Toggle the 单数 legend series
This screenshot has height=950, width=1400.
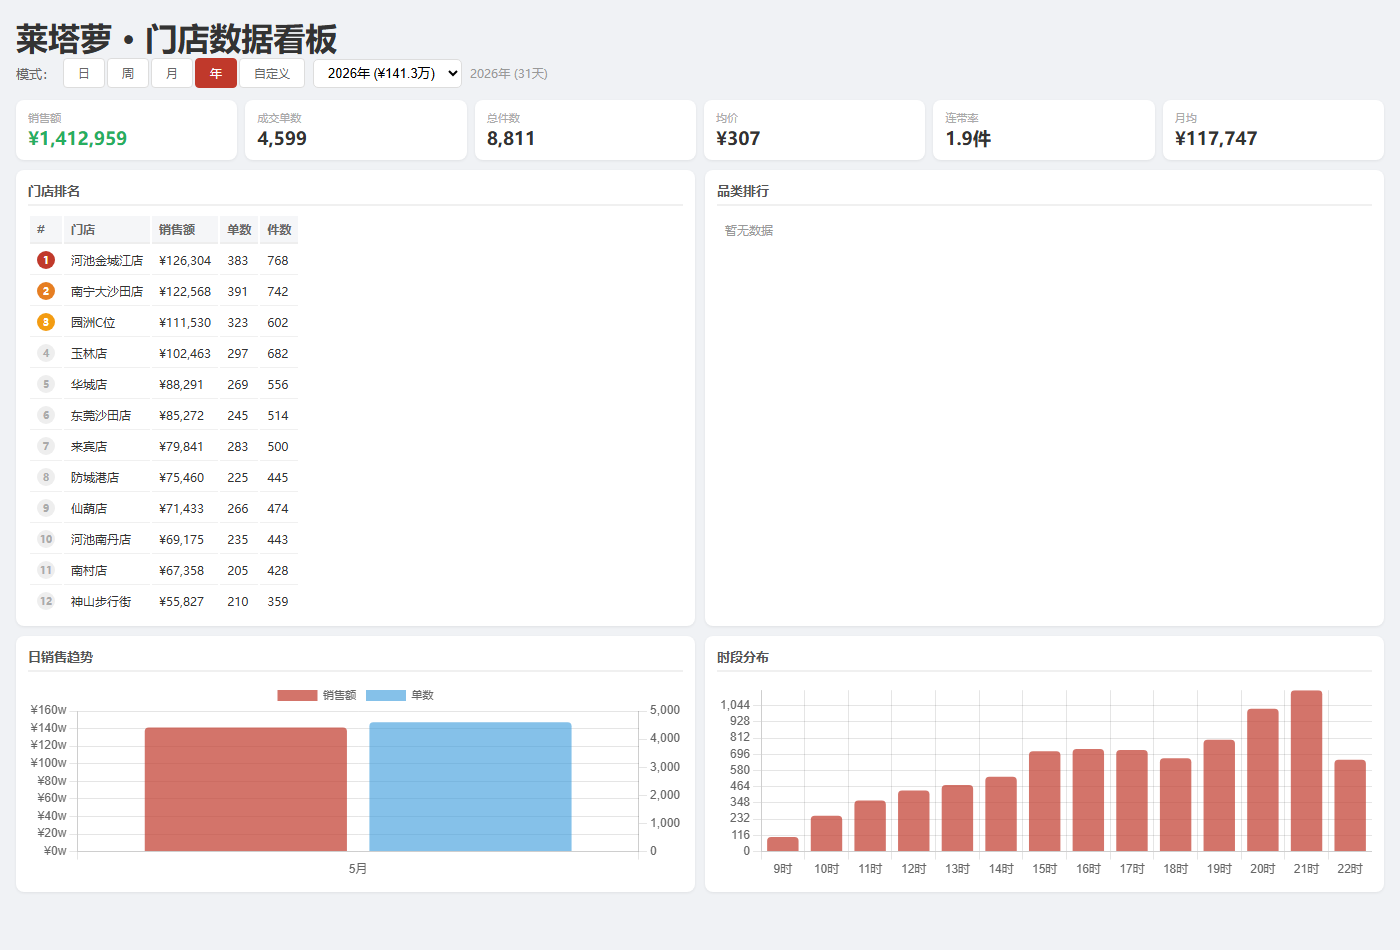[400, 695]
